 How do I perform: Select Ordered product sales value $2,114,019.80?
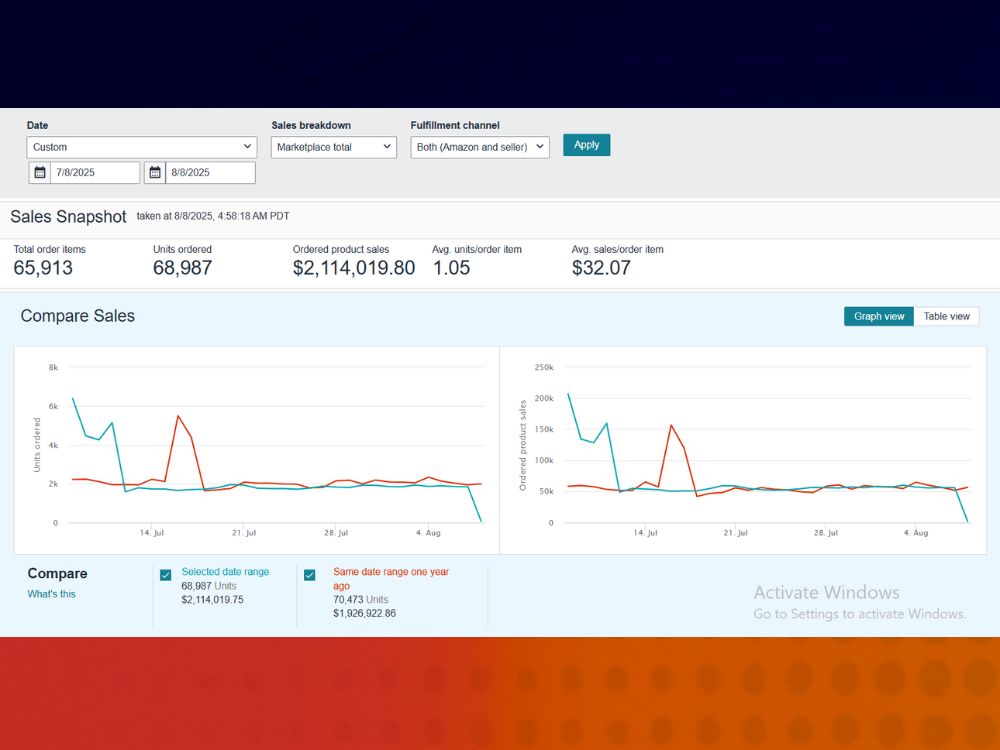pos(354,268)
